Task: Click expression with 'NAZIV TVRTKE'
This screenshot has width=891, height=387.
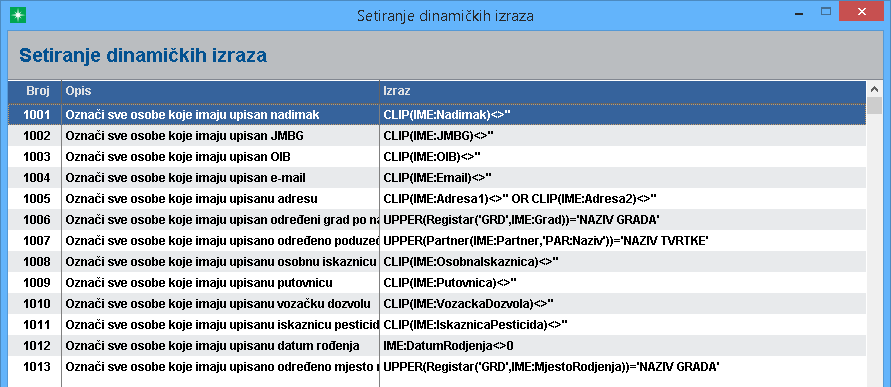Action: click(x=546, y=241)
